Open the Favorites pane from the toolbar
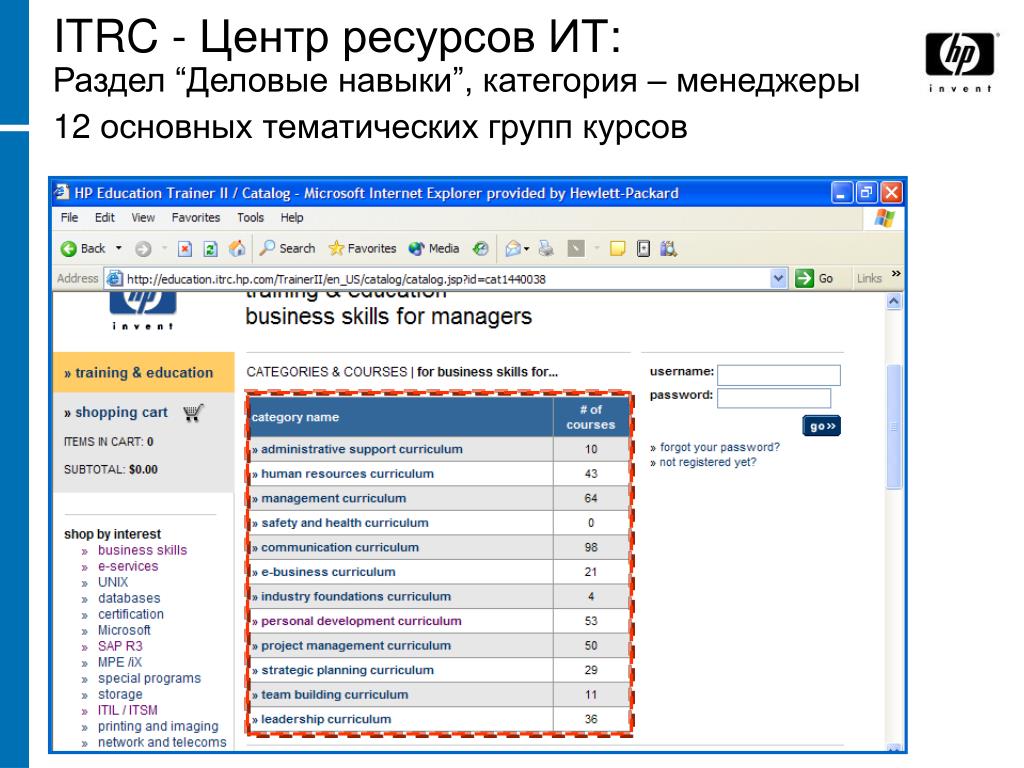Screen dimensions: 1024x768 362,249
